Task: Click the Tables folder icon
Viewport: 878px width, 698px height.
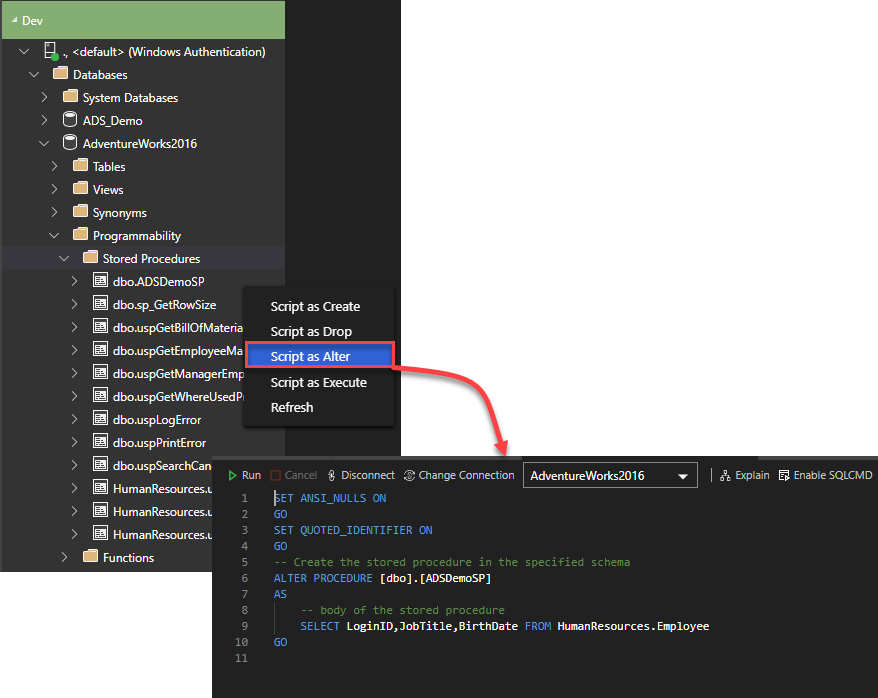Action: point(81,166)
